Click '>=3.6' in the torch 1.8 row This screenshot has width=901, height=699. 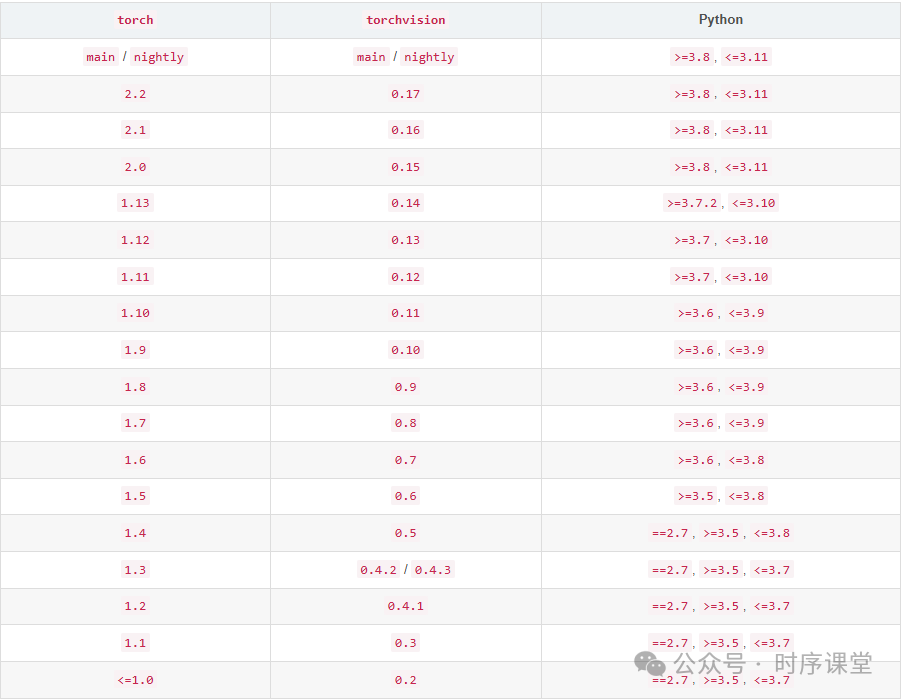coord(695,387)
